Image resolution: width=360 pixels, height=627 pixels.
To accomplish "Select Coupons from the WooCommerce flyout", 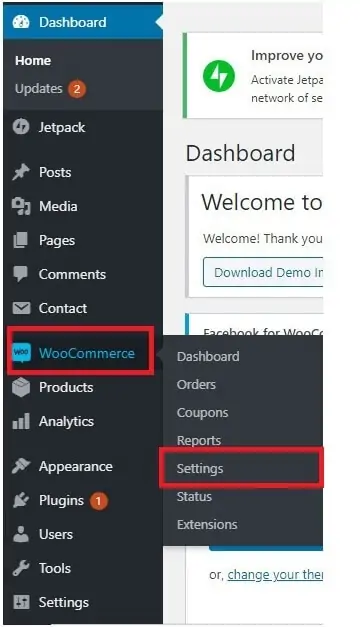I will pyautogui.click(x=202, y=413).
